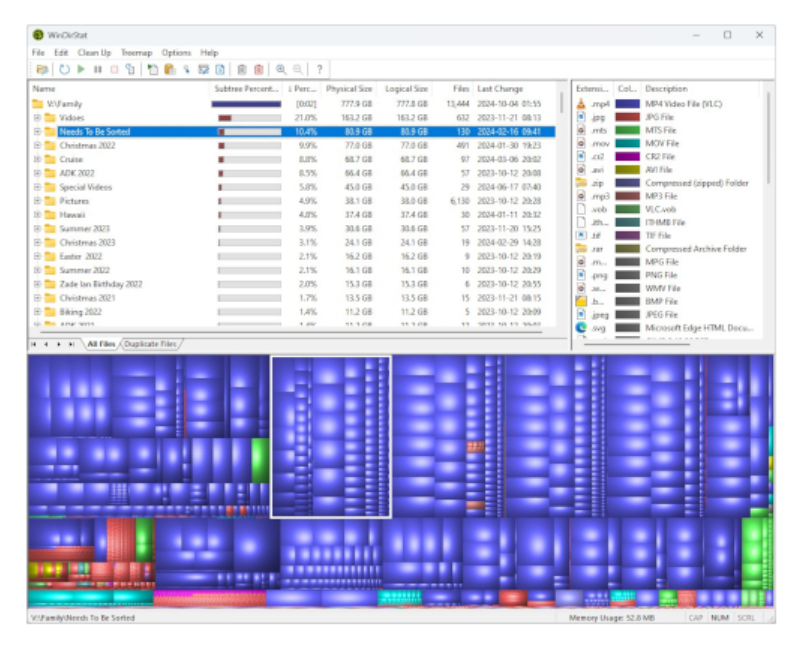Click the last-tab navigation arrow

(71, 344)
